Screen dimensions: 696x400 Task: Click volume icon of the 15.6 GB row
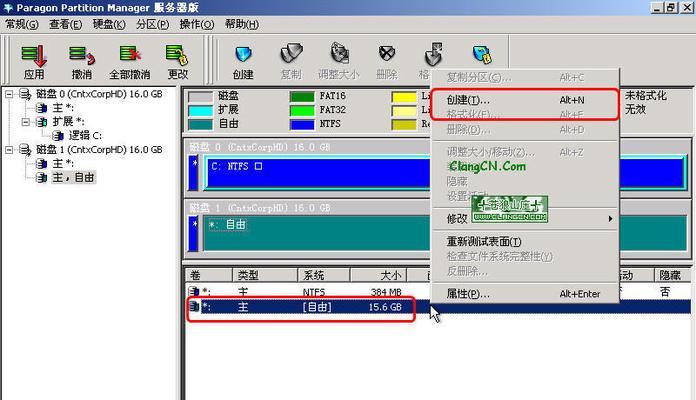[194, 306]
